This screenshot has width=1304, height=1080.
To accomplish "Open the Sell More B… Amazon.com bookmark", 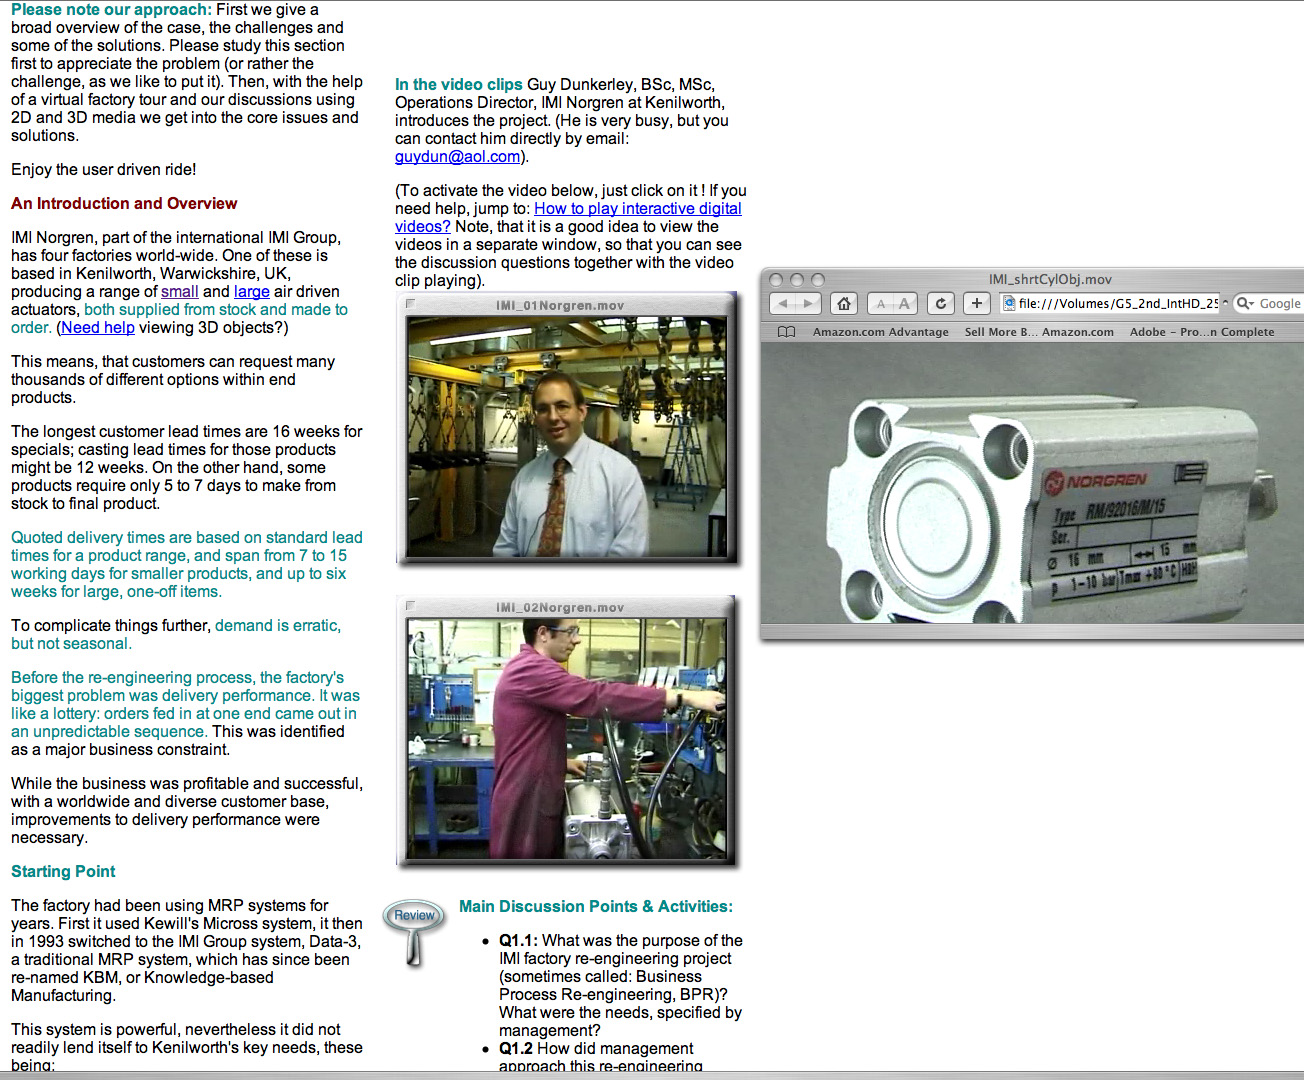I will [x=1039, y=332].
